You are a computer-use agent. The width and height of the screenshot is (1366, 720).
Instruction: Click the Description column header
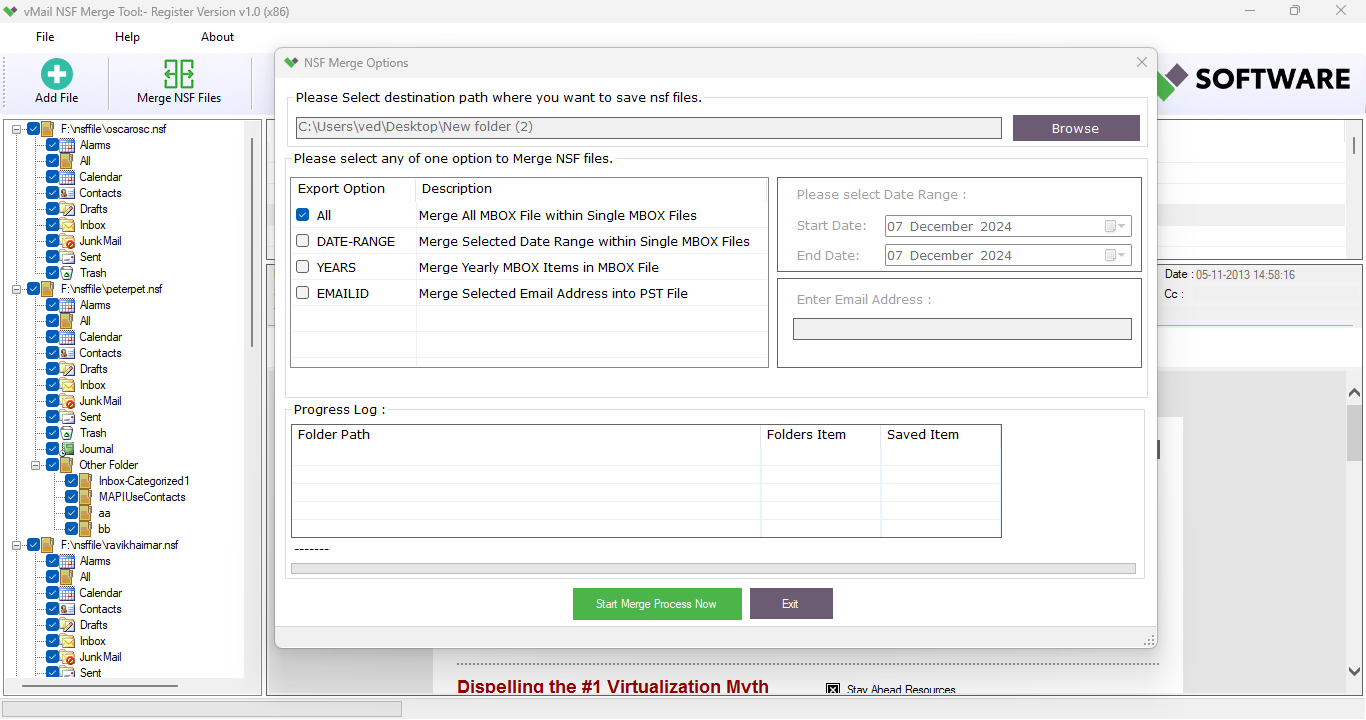click(x=457, y=189)
